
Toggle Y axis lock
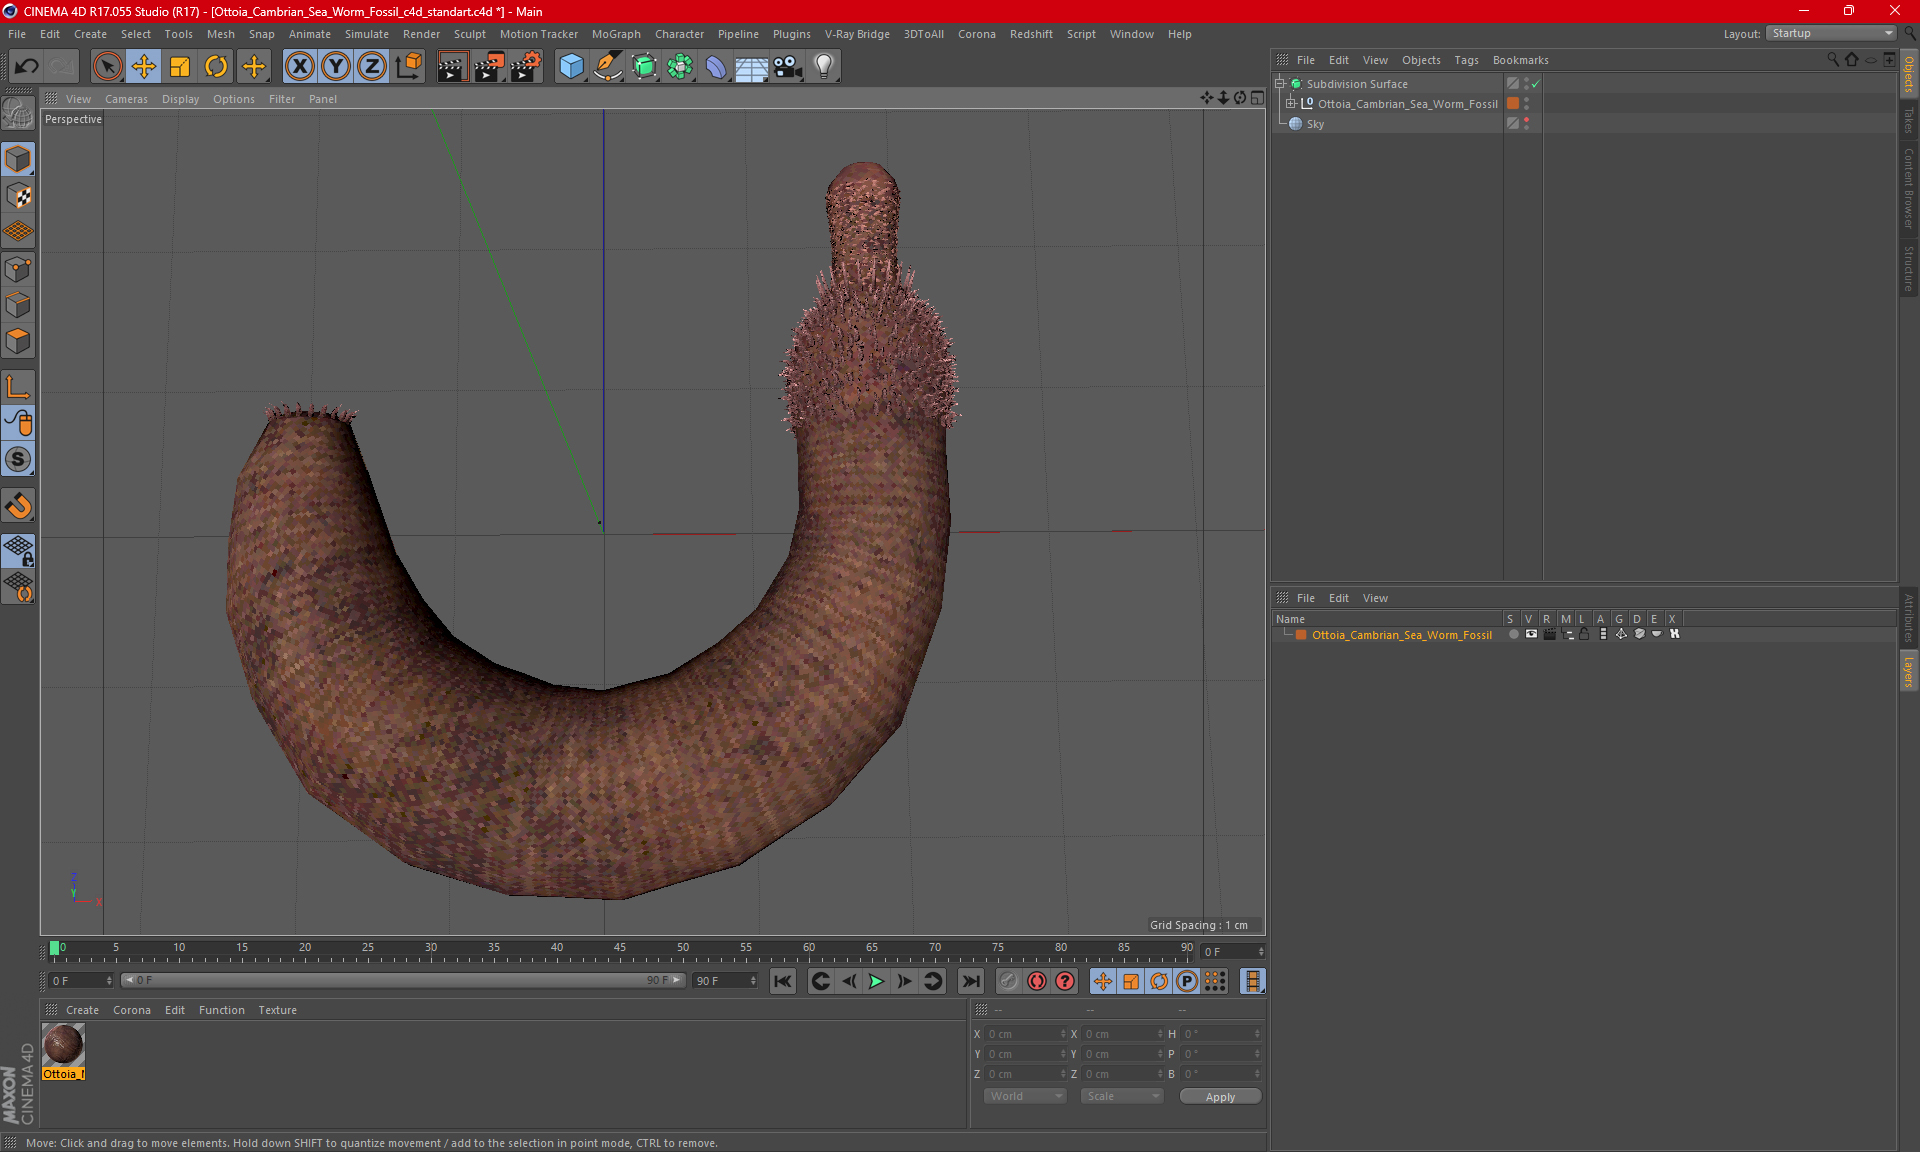[x=336, y=67]
